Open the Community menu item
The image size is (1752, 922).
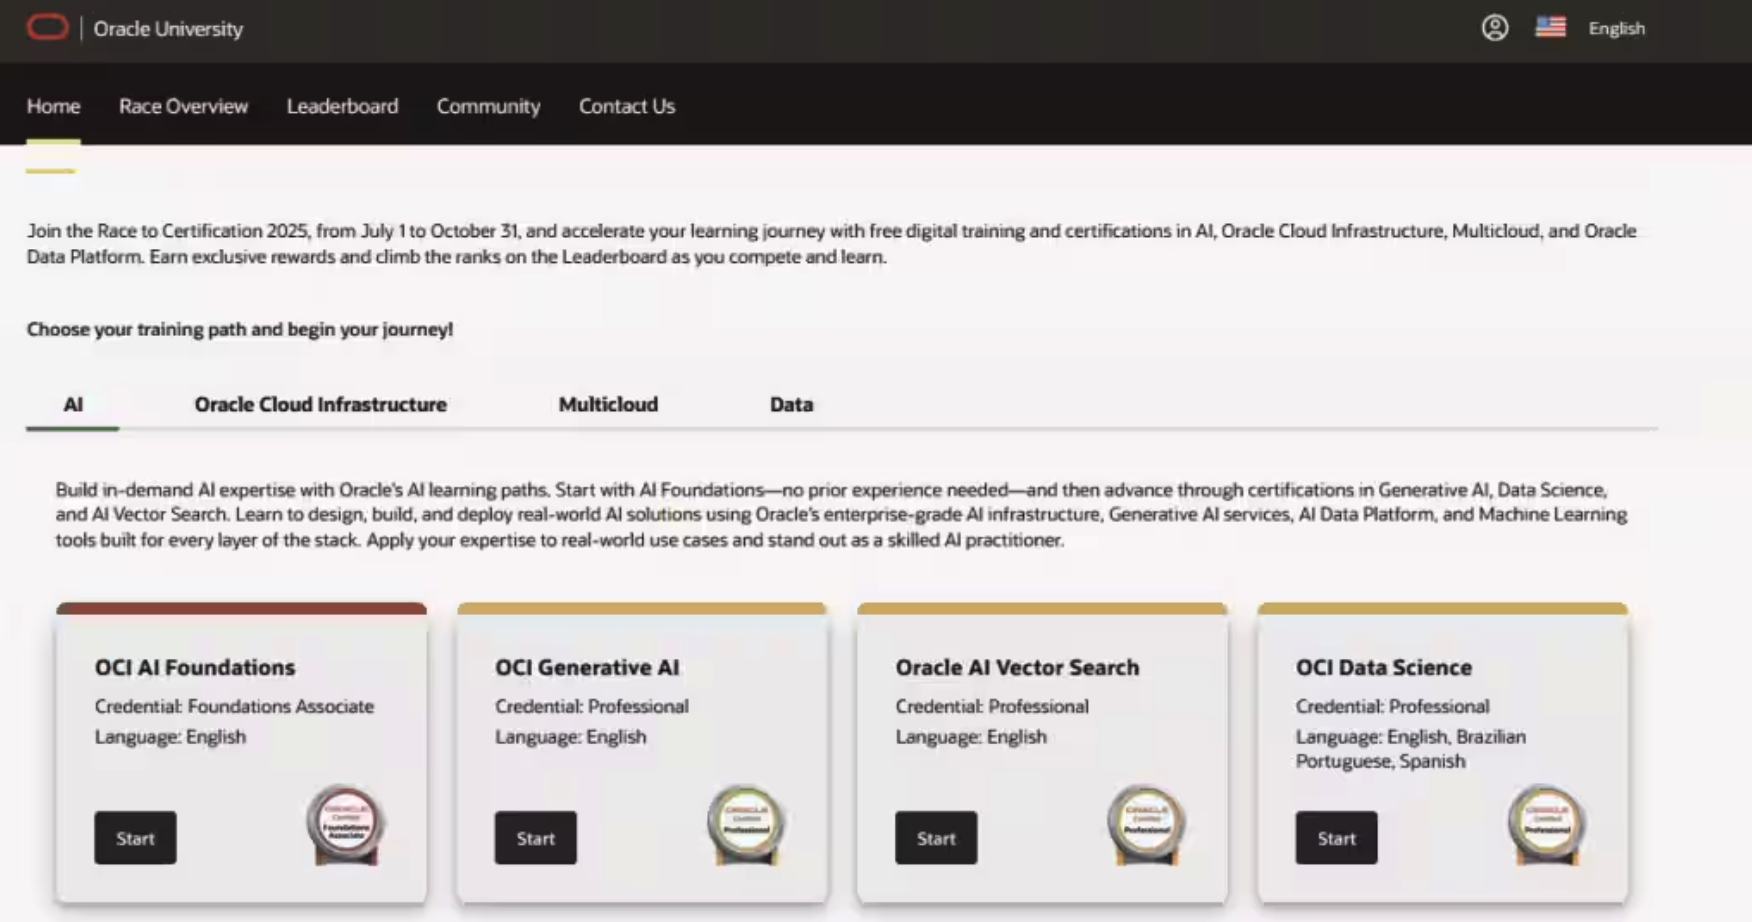(x=488, y=106)
